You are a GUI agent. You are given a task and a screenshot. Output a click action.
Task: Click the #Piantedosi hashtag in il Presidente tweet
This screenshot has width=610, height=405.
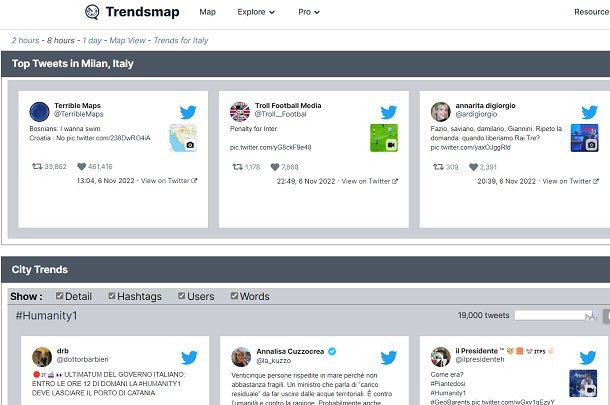click(x=448, y=384)
